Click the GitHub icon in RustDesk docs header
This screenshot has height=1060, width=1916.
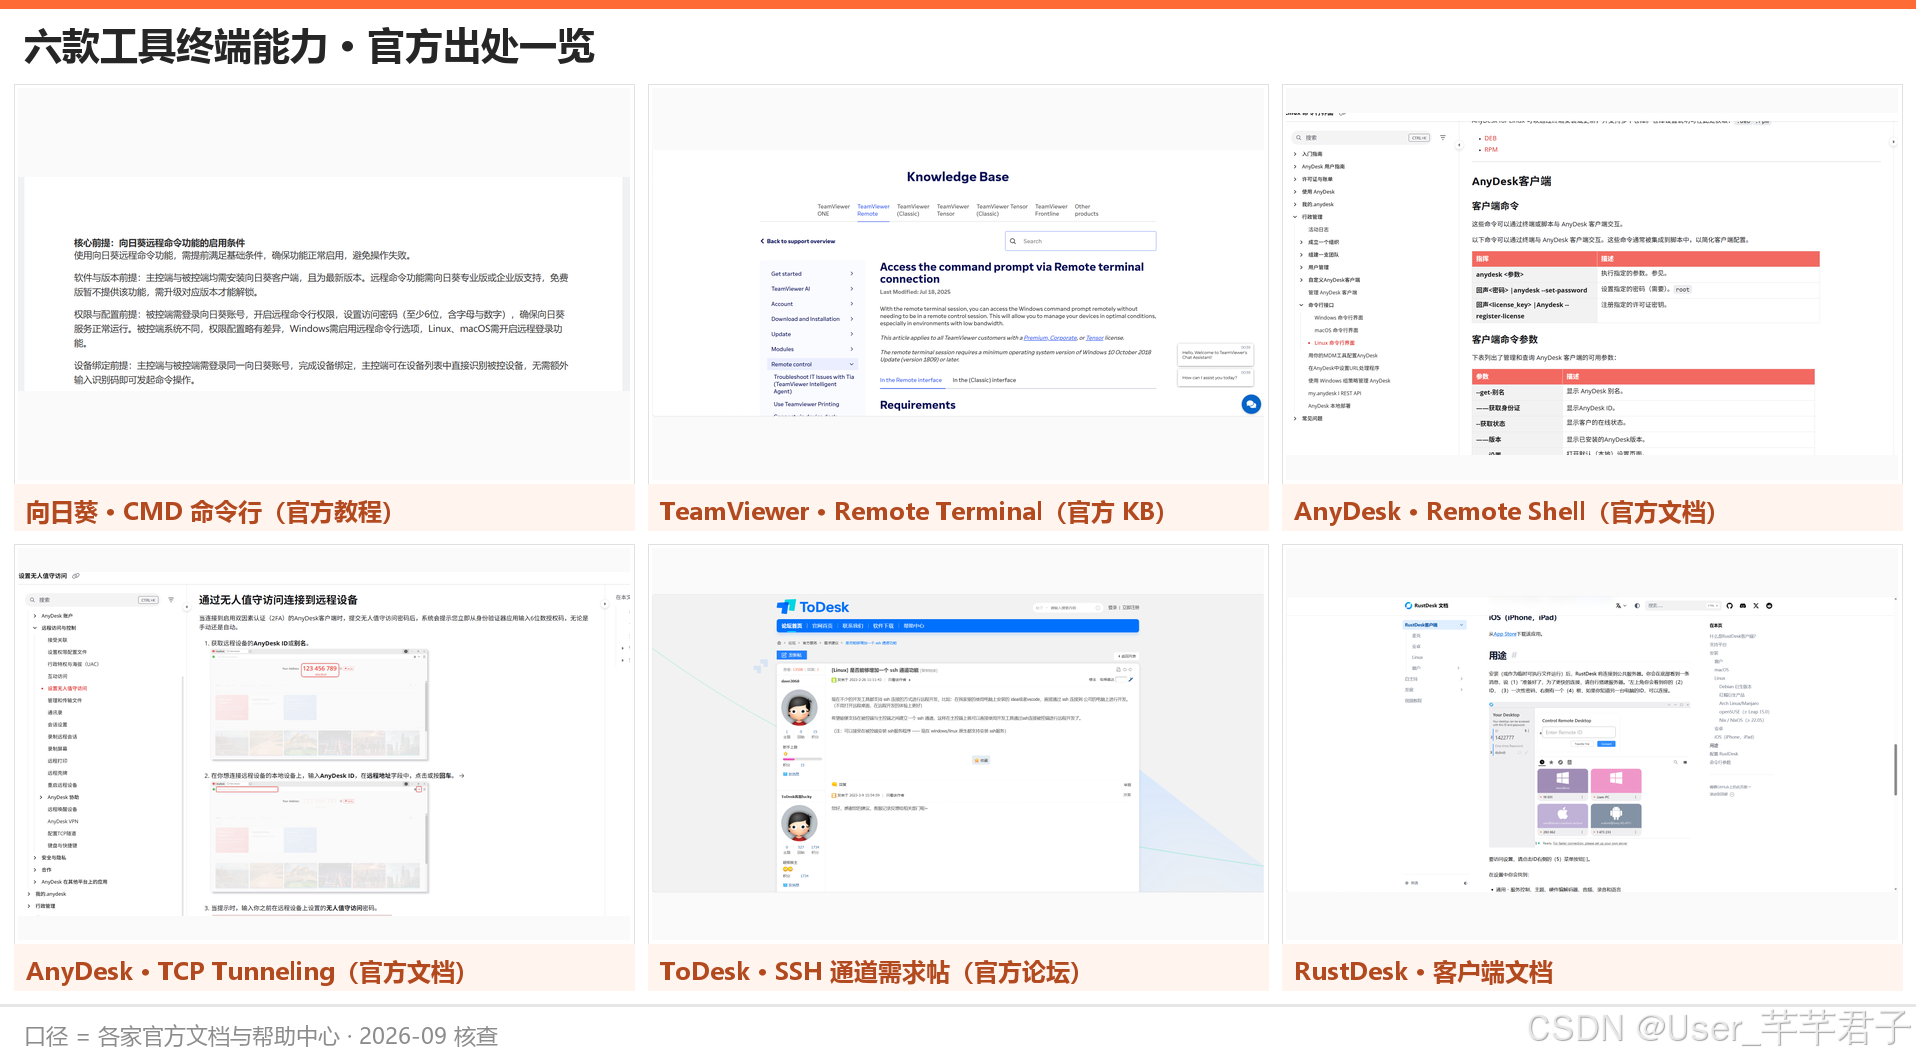[x=1729, y=605]
